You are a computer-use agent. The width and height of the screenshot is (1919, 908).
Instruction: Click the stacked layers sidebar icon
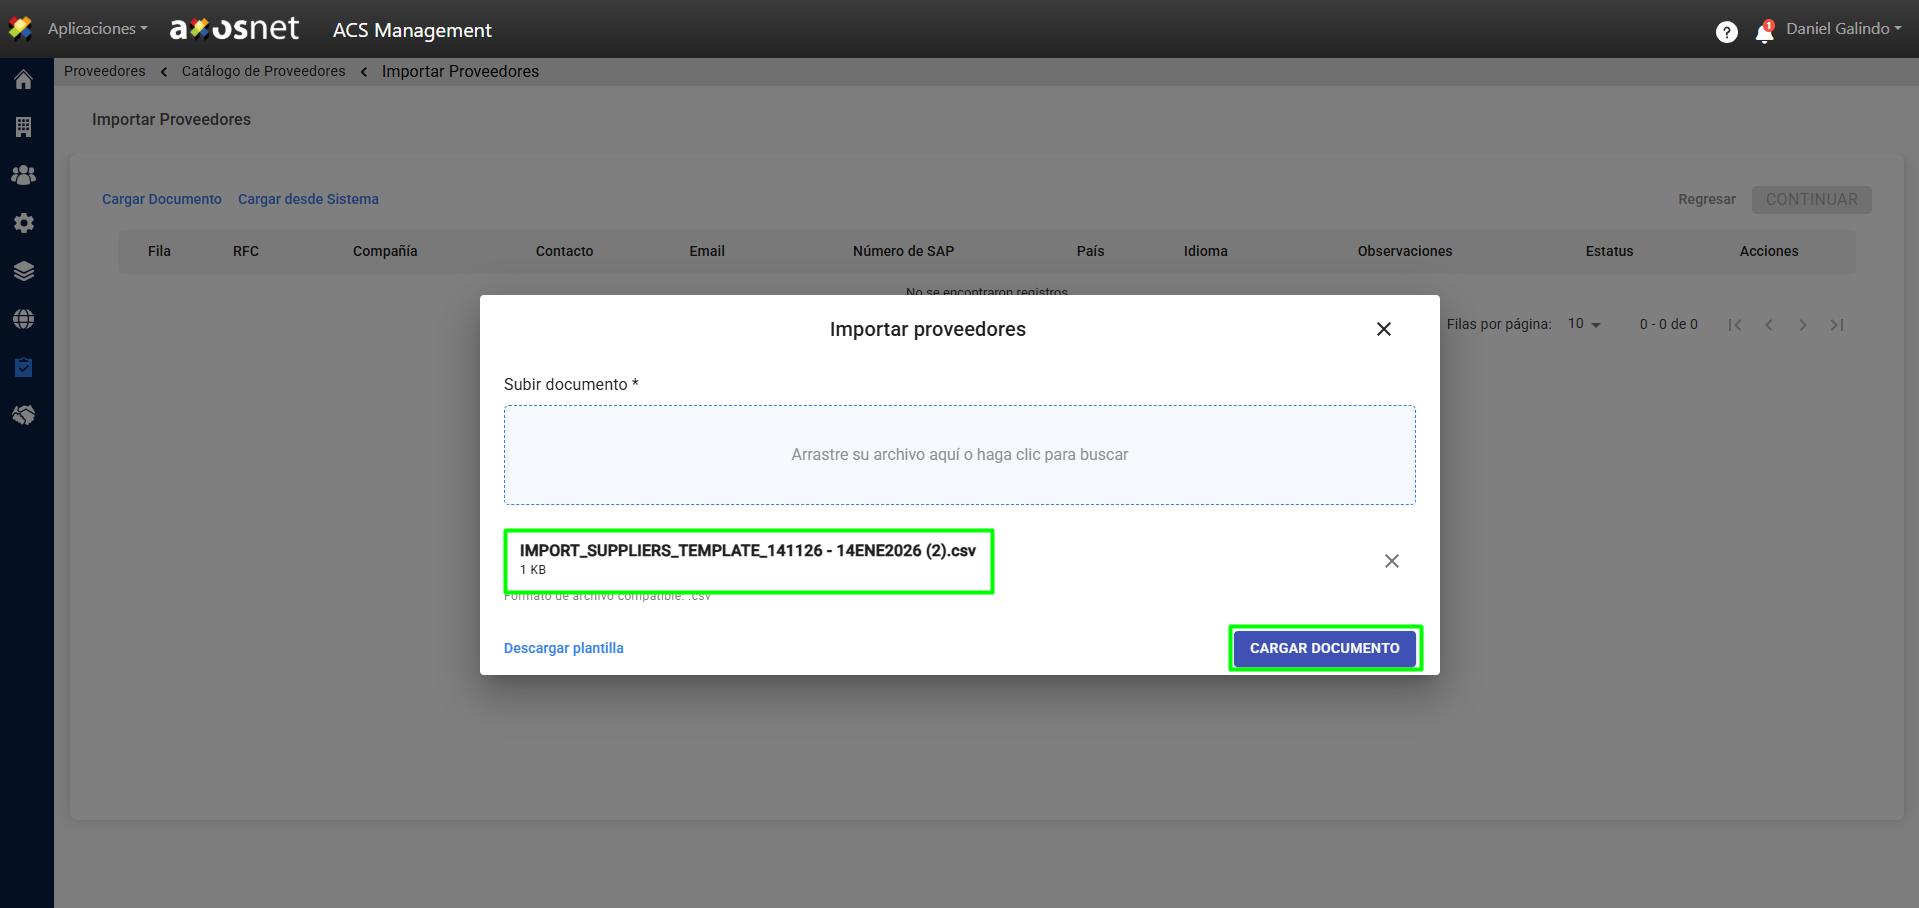24,271
